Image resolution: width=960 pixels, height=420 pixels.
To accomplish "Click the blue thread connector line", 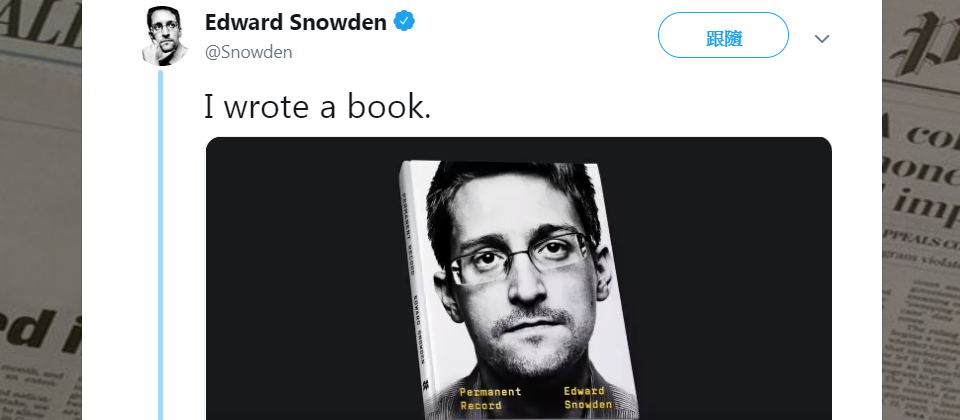I will (160, 245).
